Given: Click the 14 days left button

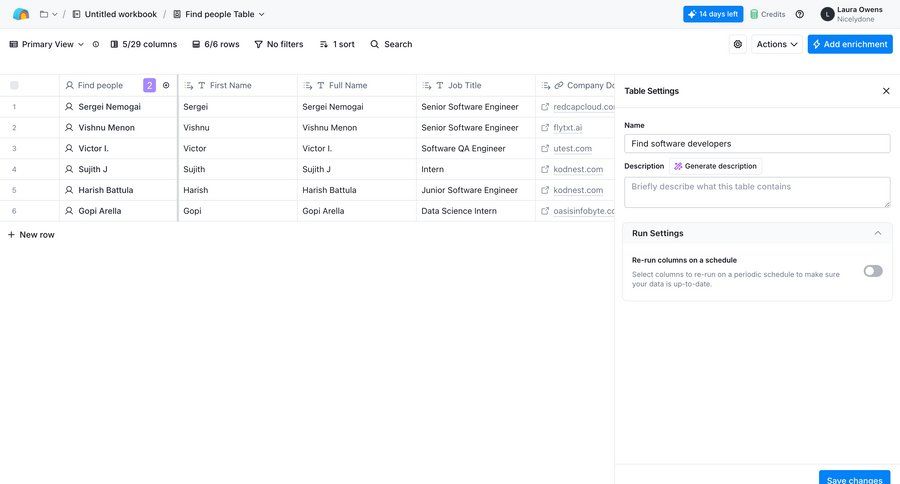Looking at the screenshot, I should click(713, 14).
